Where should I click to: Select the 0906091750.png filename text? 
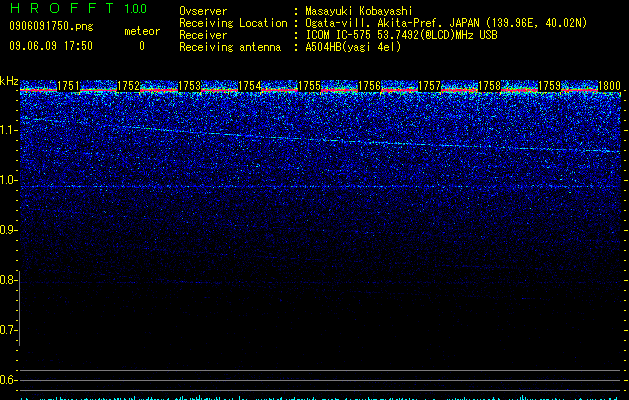click(x=51, y=26)
